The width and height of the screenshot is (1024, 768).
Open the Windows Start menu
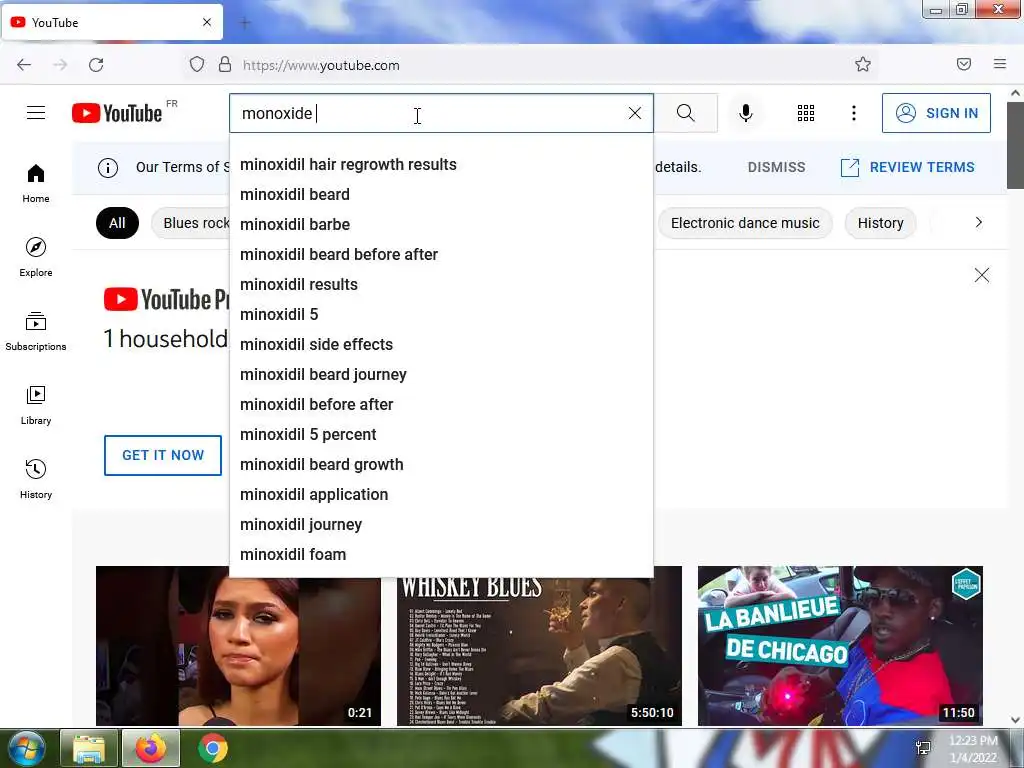tap(26, 748)
